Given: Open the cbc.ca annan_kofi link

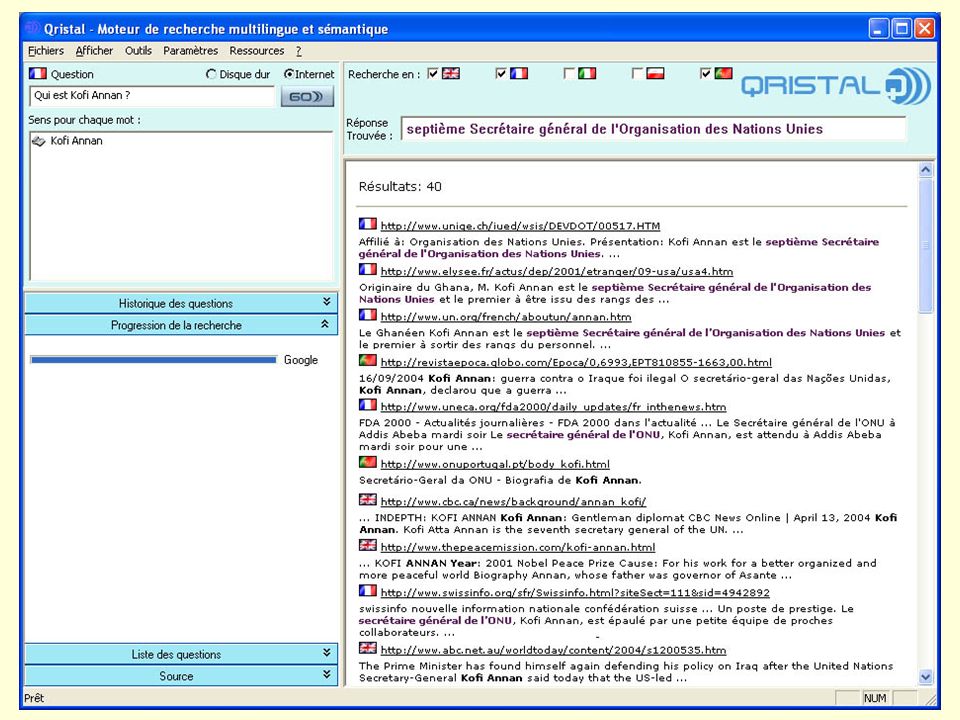Looking at the screenshot, I should 513,501.
